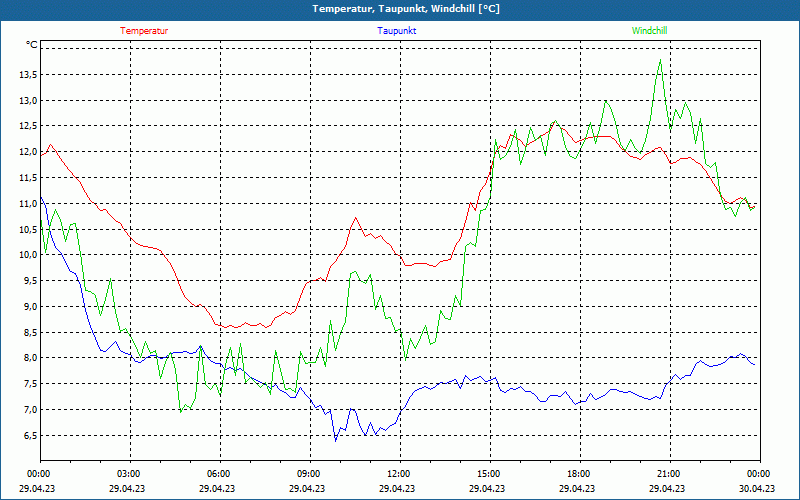Click the '06:00' time label on the x-axis

[x=217, y=474]
